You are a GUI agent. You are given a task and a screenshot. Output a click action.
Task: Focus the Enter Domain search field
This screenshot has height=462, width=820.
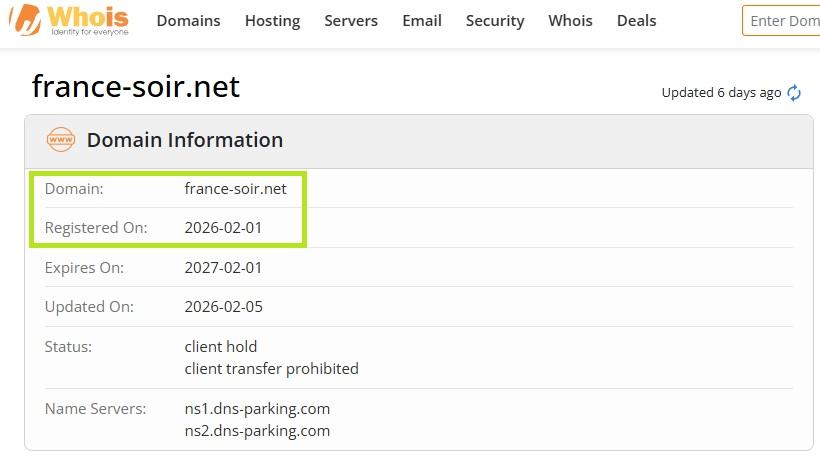tap(784, 21)
